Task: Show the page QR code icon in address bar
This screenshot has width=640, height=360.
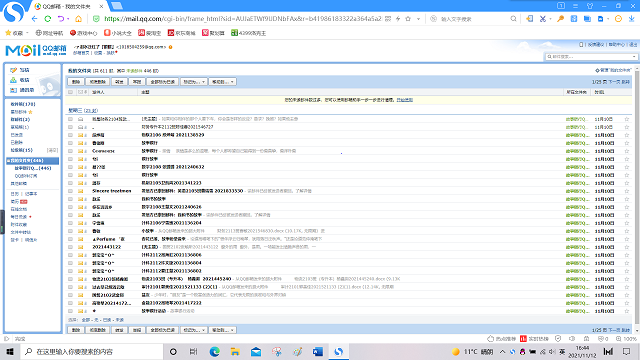Action: [x=388, y=19]
